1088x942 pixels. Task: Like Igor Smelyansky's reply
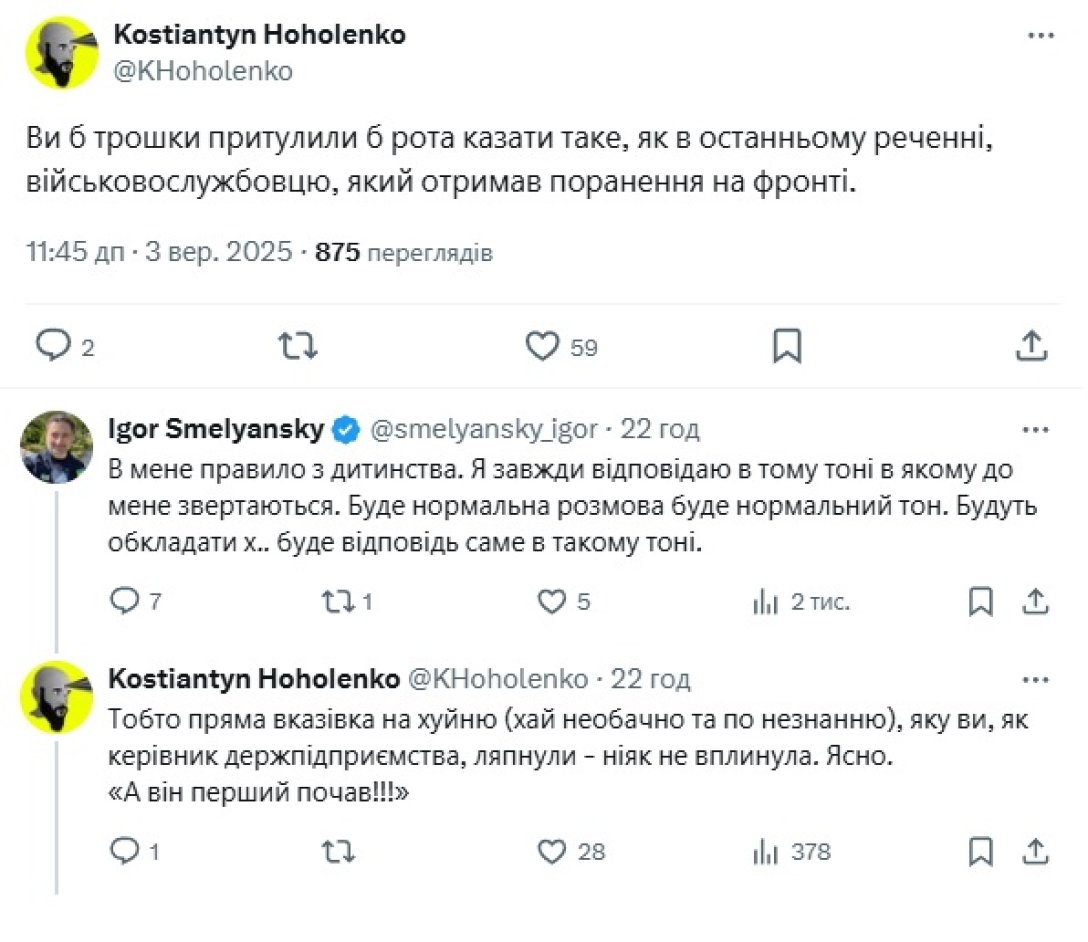[x=552, y=601]
